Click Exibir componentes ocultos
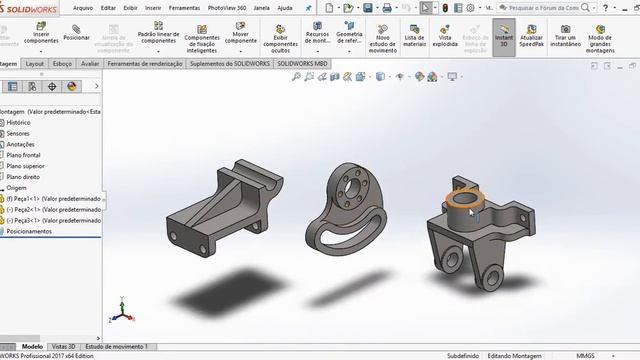The width and height of the screenshot is (640, 360). [280, 38]
